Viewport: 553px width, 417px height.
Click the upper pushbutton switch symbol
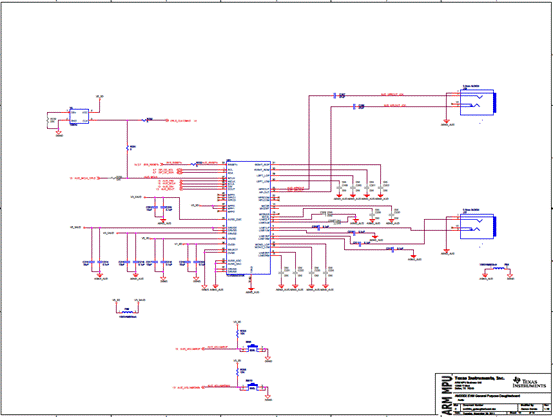[253, 349]
